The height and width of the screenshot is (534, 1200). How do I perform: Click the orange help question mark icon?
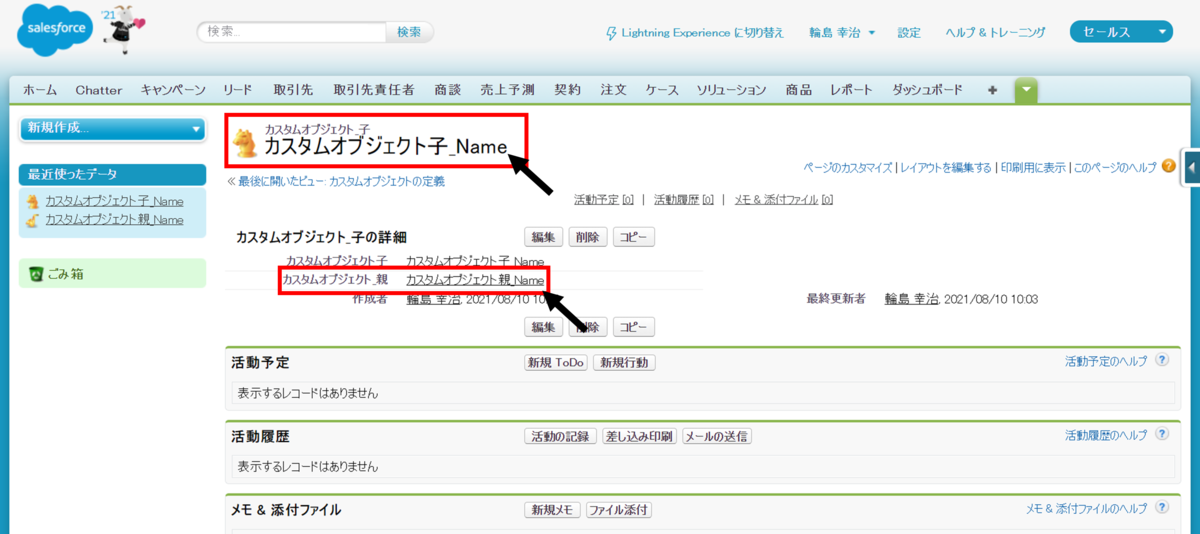point(1169,167)
